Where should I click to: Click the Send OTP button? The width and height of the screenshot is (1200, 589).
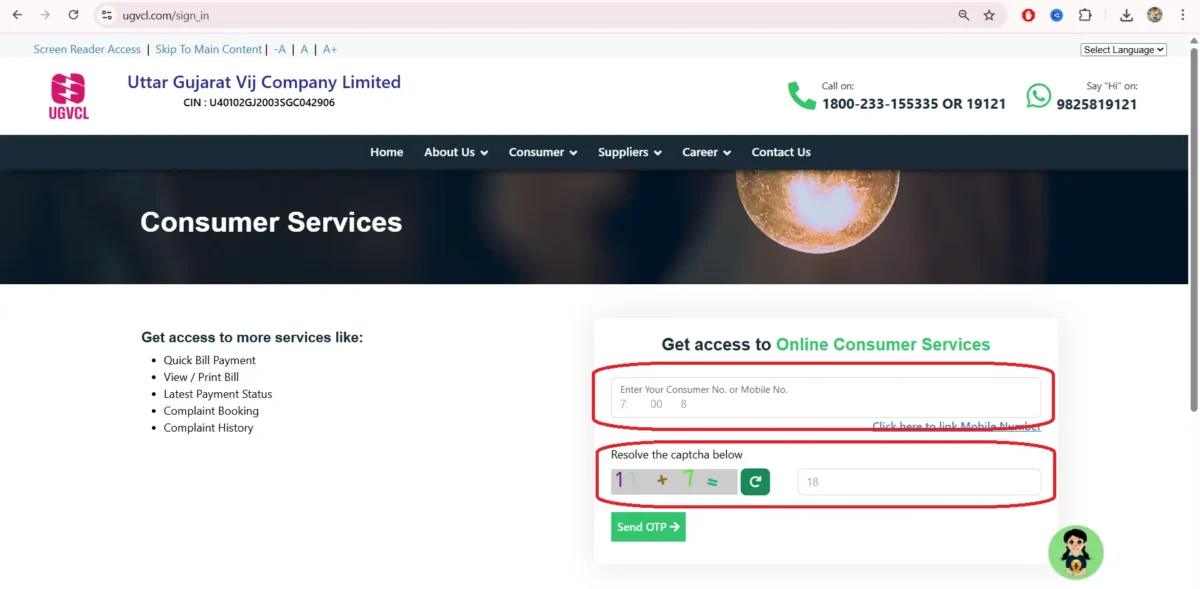647,526
